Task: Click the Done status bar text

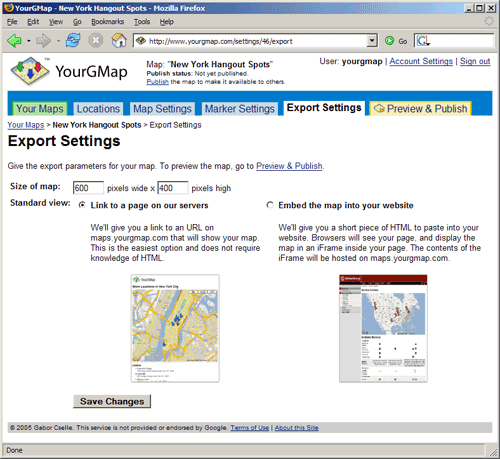Action: (14, 450)
